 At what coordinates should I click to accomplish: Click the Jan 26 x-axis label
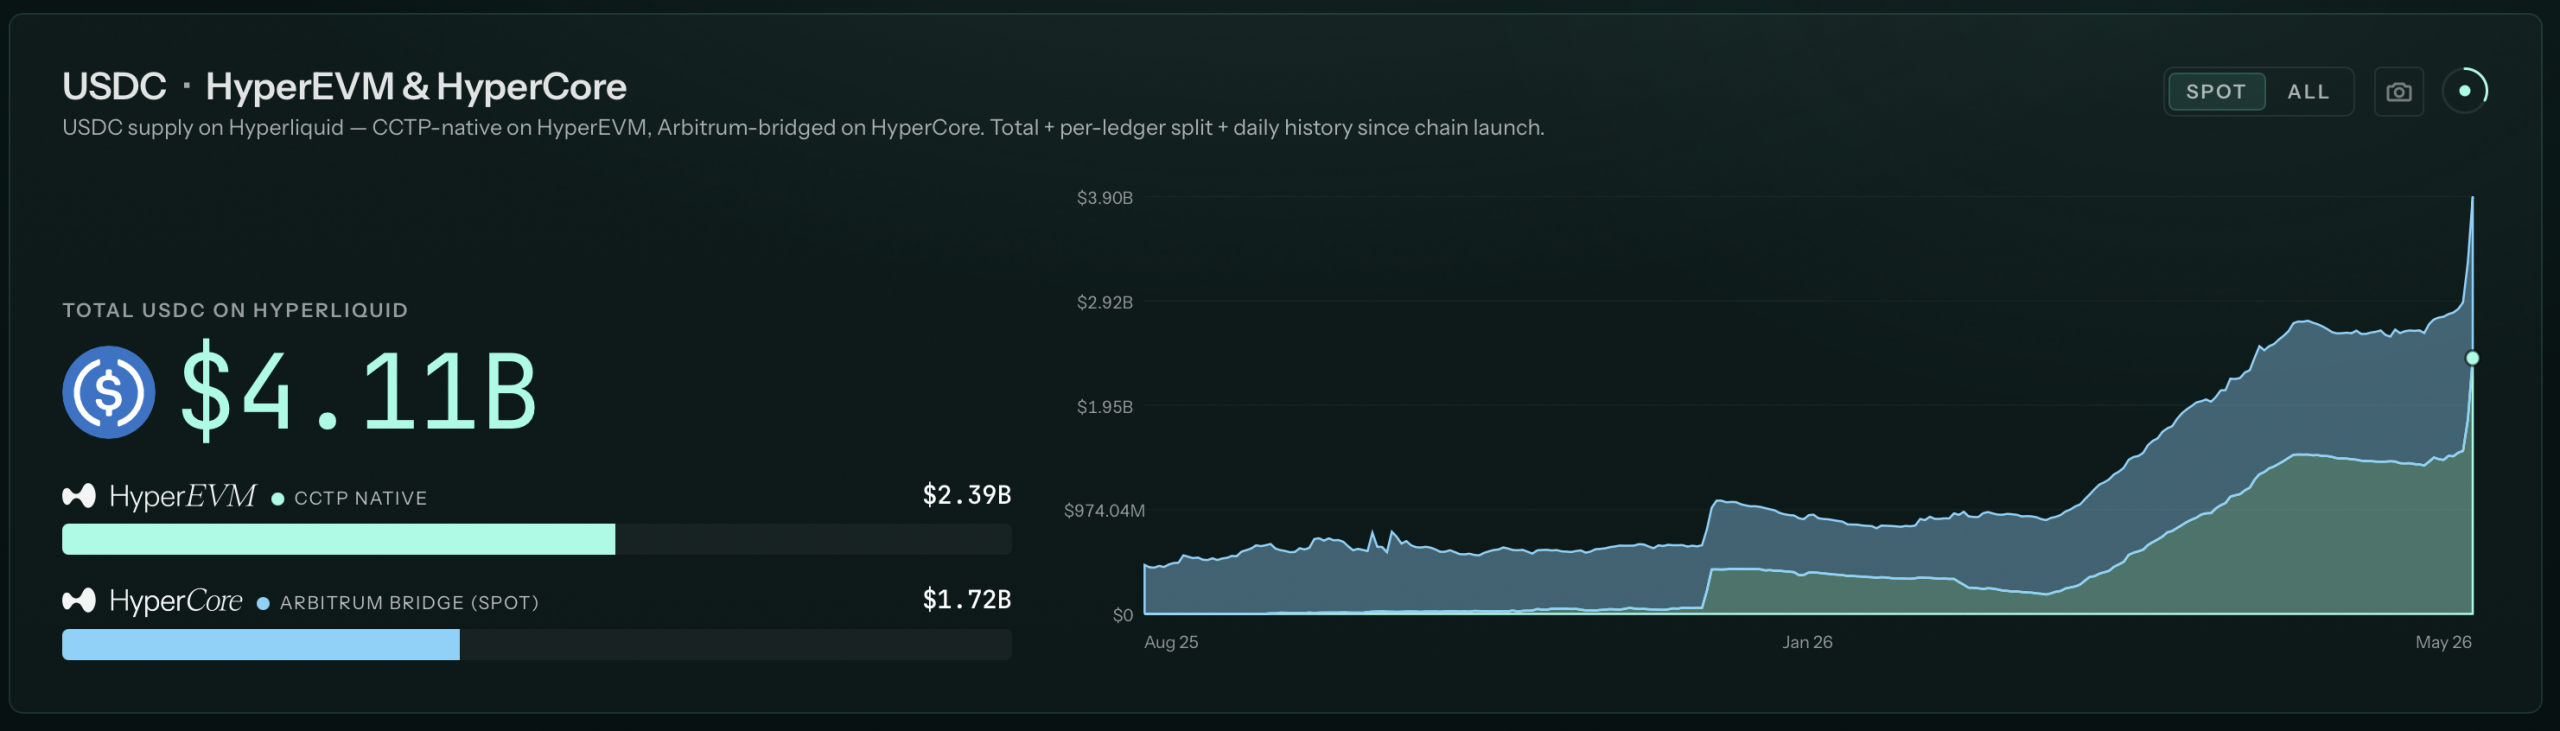point(1808,642)
